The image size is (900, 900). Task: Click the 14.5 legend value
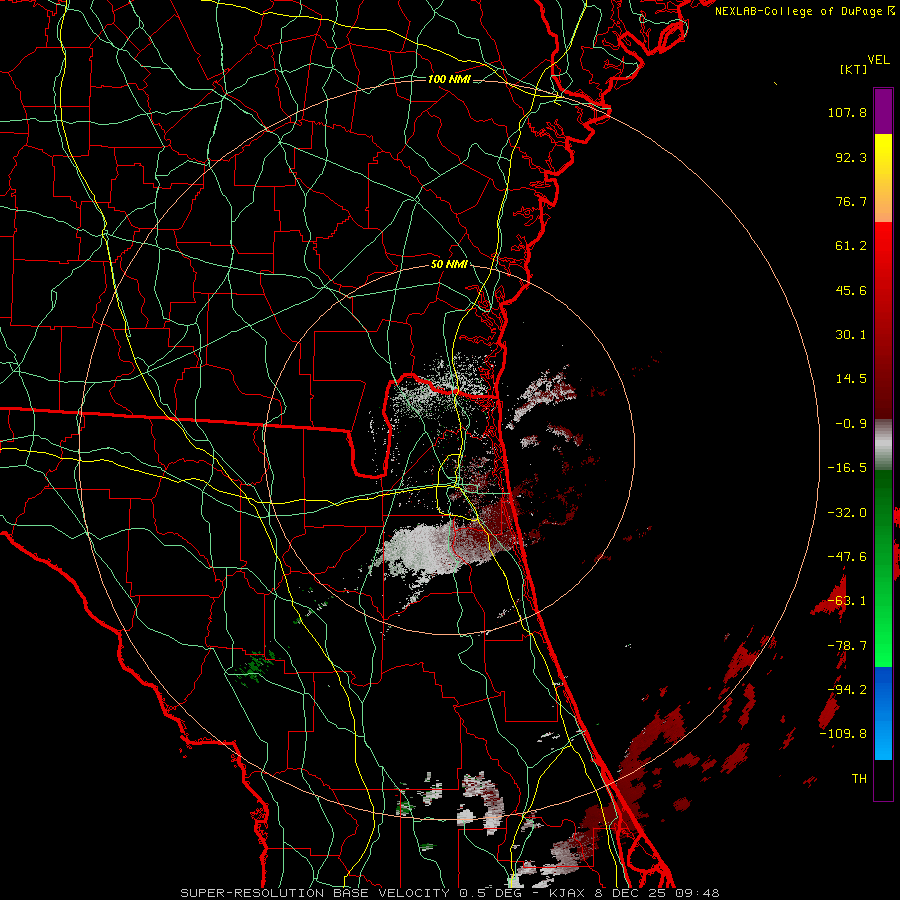point(851,379)
